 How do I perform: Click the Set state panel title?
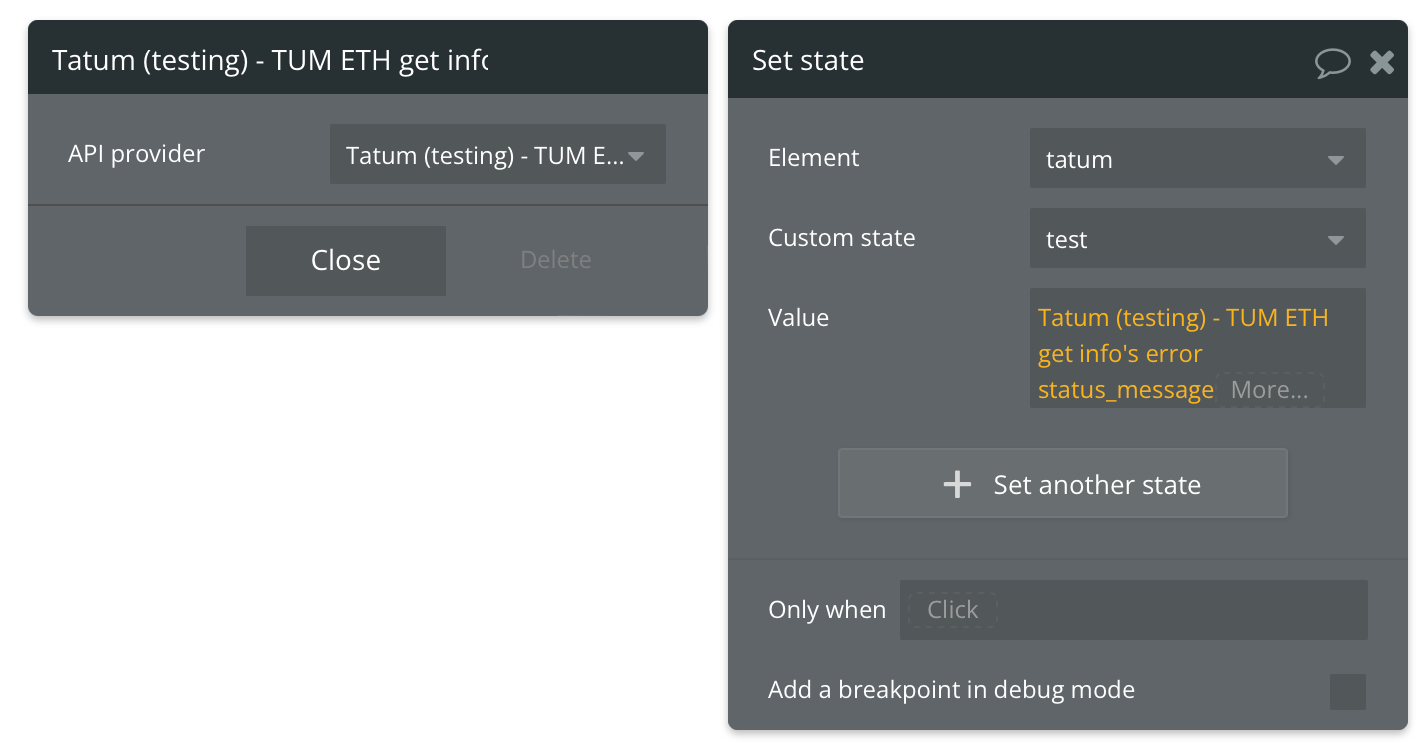808,61
